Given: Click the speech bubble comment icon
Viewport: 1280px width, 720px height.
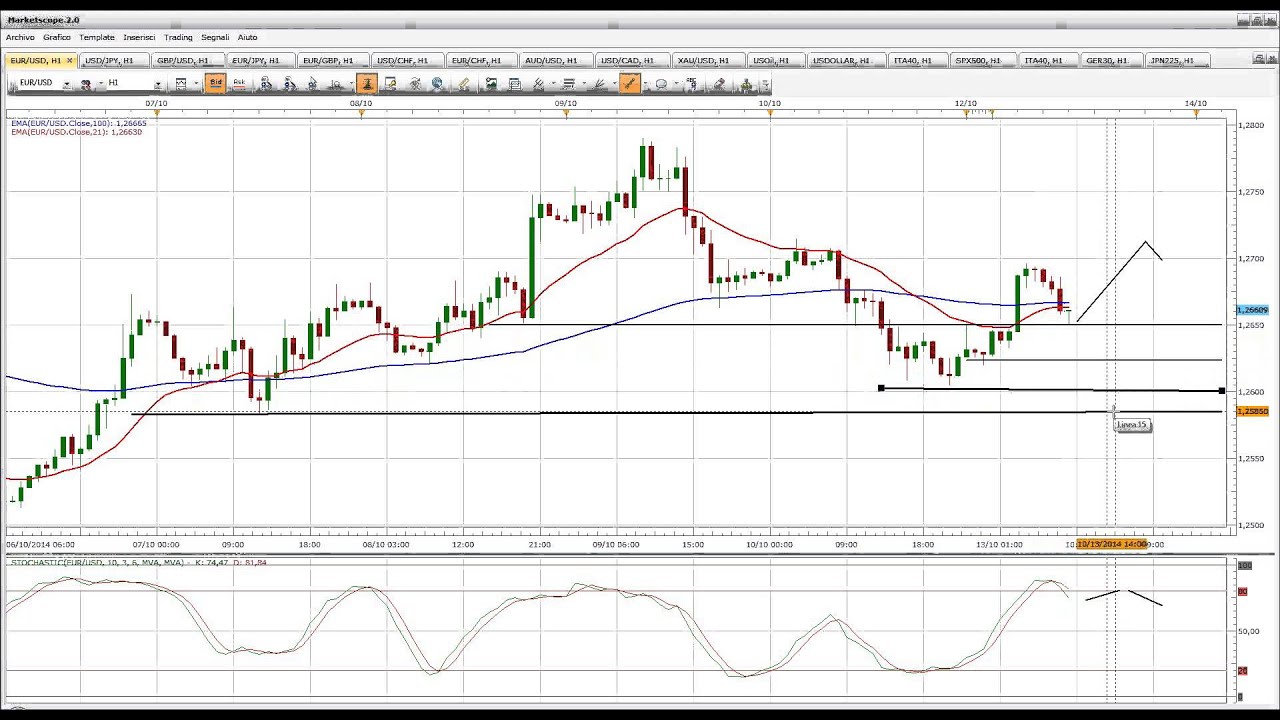Looking at the screenshot, I should pyautogui.click(x=661, y=84).
